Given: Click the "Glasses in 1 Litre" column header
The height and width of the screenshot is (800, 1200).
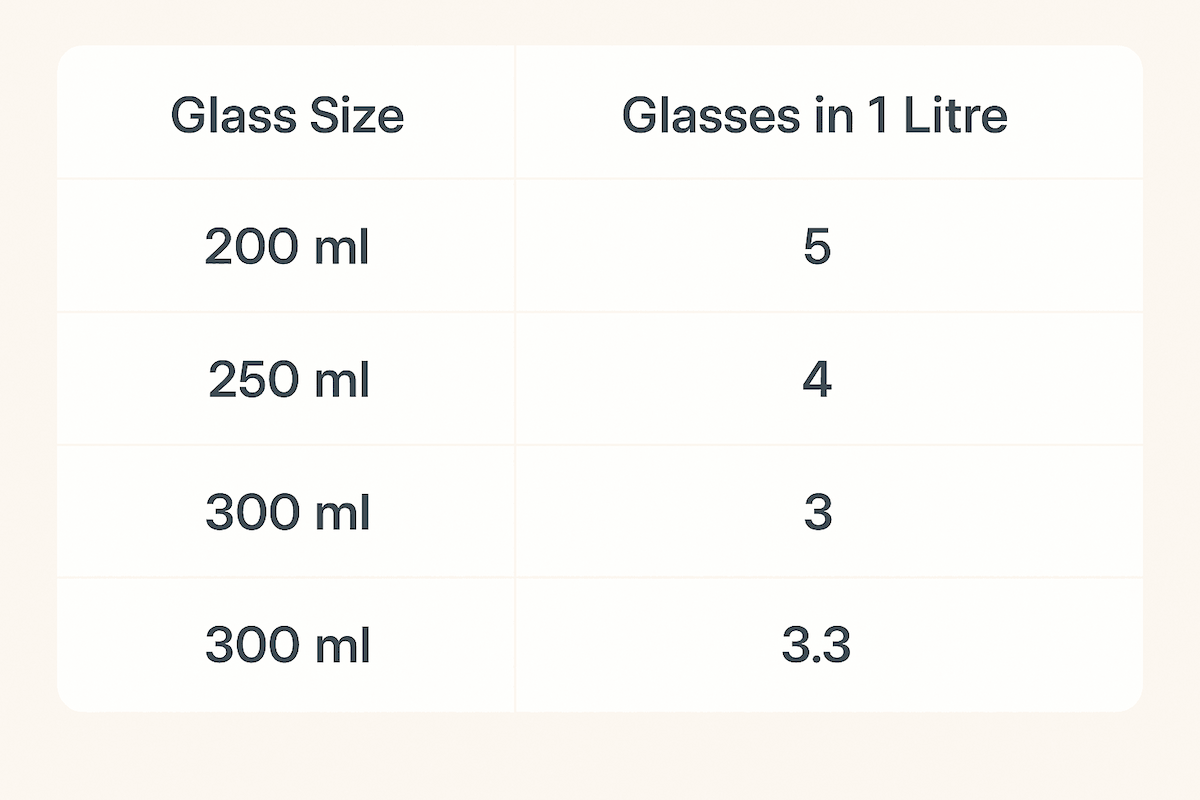Looking at the screenshot, I should [x=815, y=117].
